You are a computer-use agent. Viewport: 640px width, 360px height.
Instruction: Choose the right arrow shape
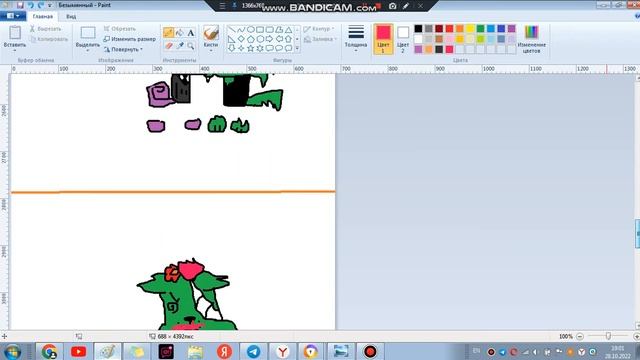coord(269,39)
